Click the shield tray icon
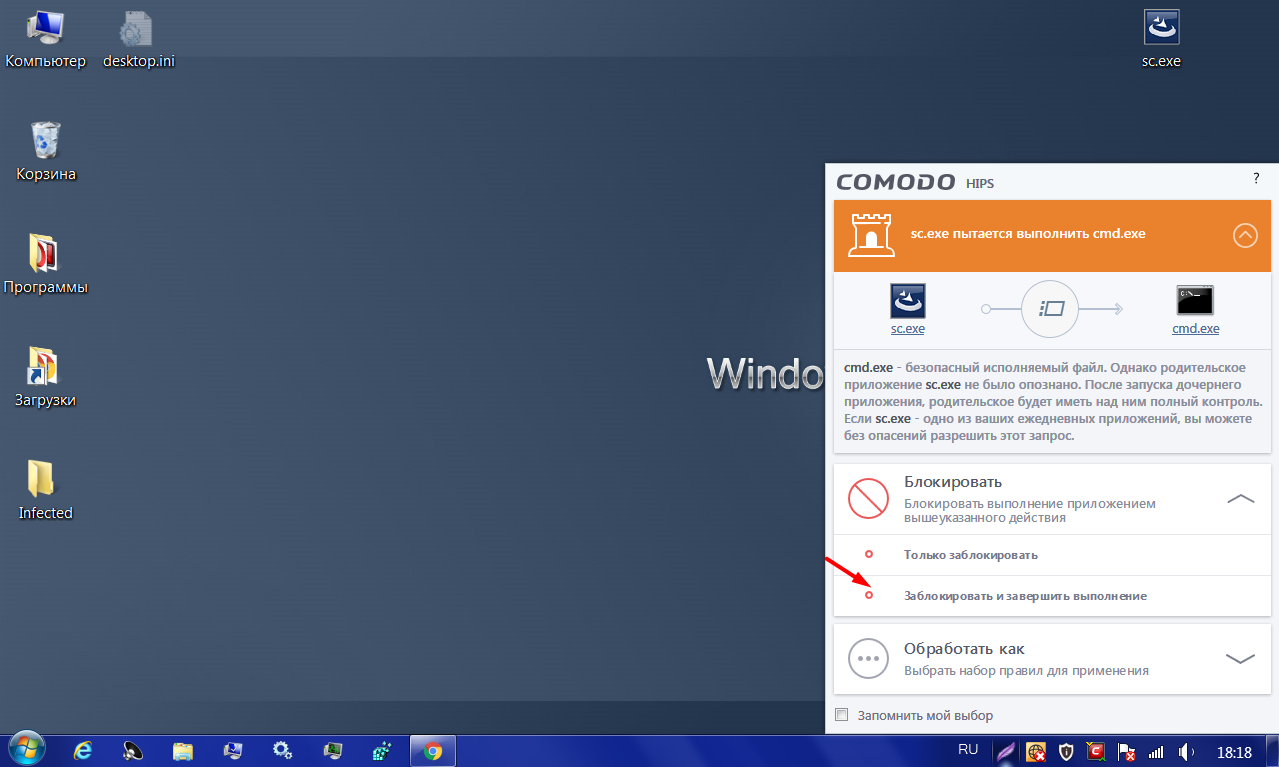The image size is (1279, 767). (x=1067, y=751)
